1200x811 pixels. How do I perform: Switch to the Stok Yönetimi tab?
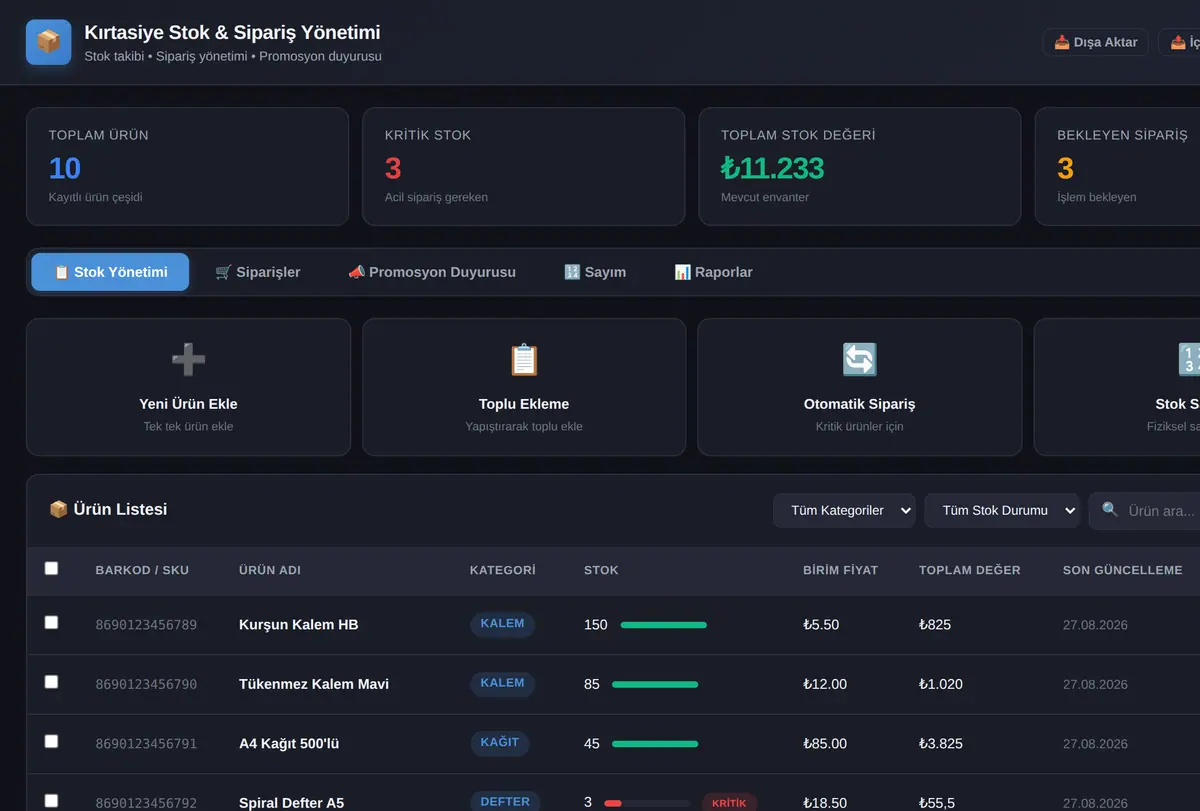pos(110,272)
